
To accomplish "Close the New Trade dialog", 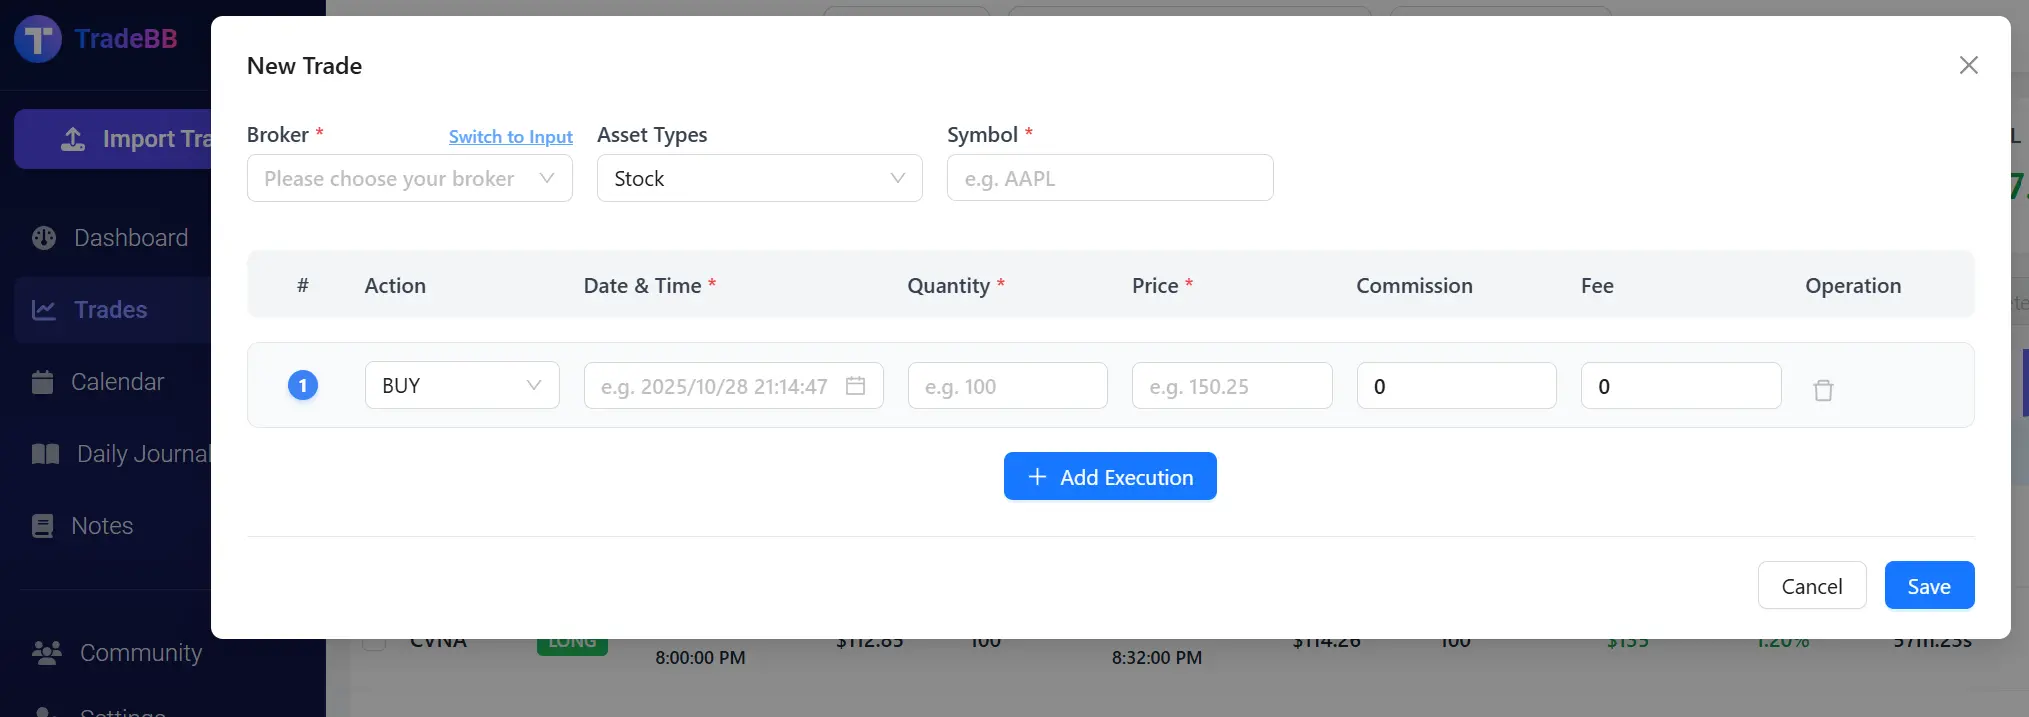I will point(1968,65).
